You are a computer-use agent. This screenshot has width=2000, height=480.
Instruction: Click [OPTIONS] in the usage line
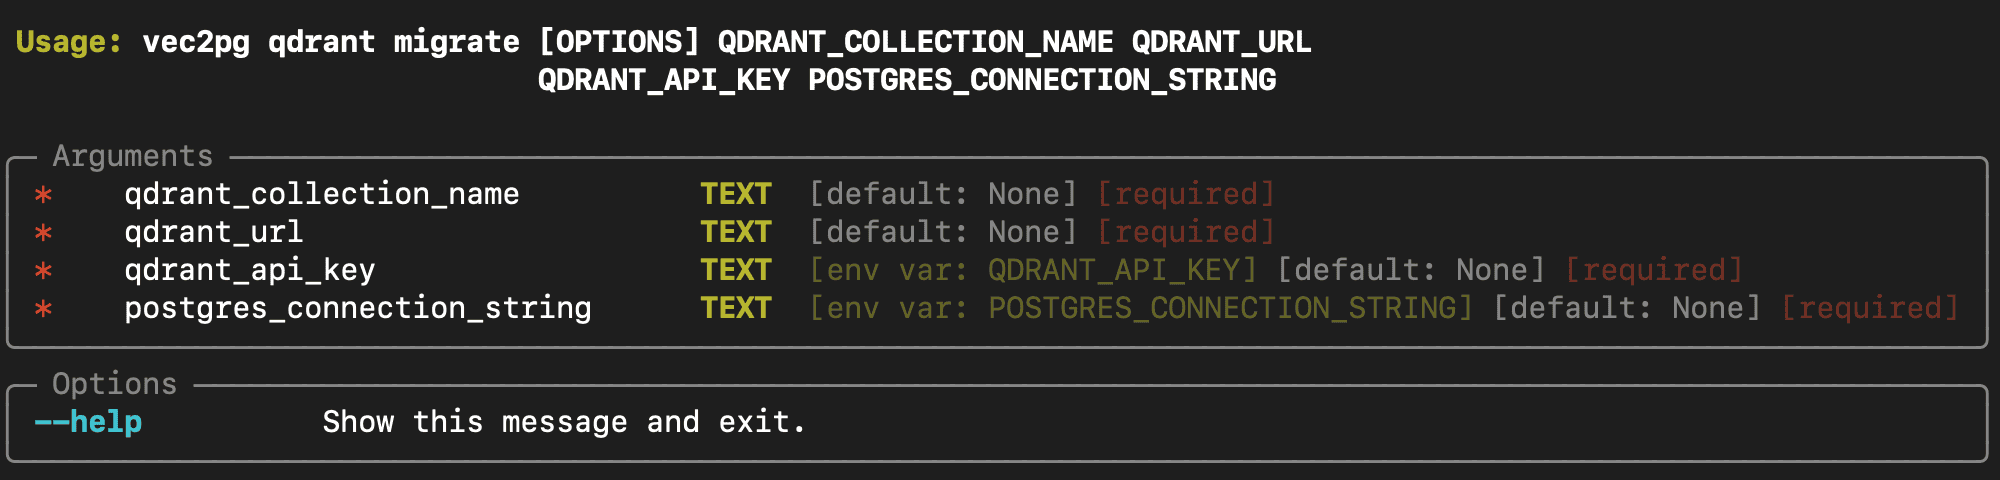pyautogui.click(x=619, y=42)
